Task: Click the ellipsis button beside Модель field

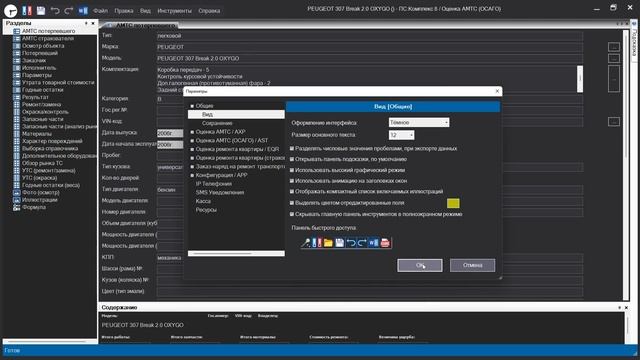Action: coord(613,58)
